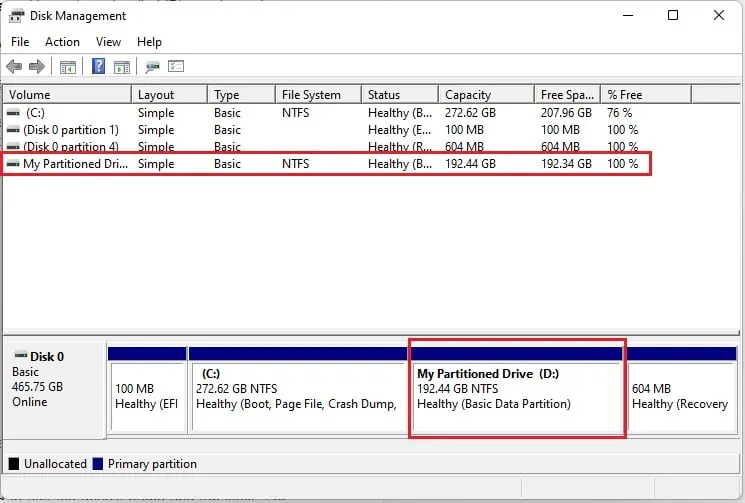
Task: Toggle the Show/Hide Action Pane icon
Action: [x=121, y=67]
